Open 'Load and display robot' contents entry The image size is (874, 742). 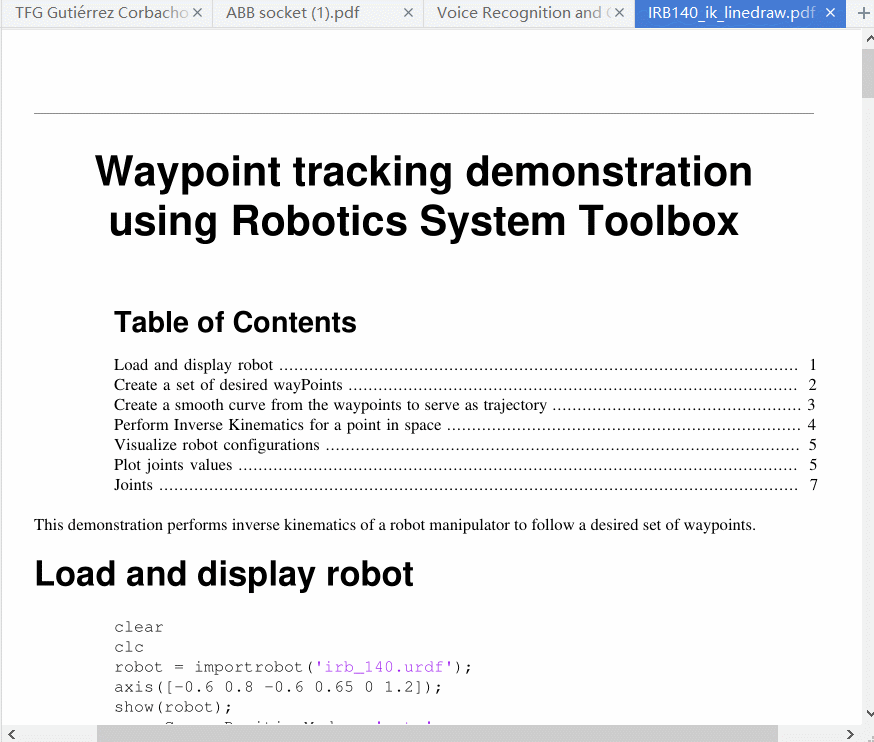[465, 365]
